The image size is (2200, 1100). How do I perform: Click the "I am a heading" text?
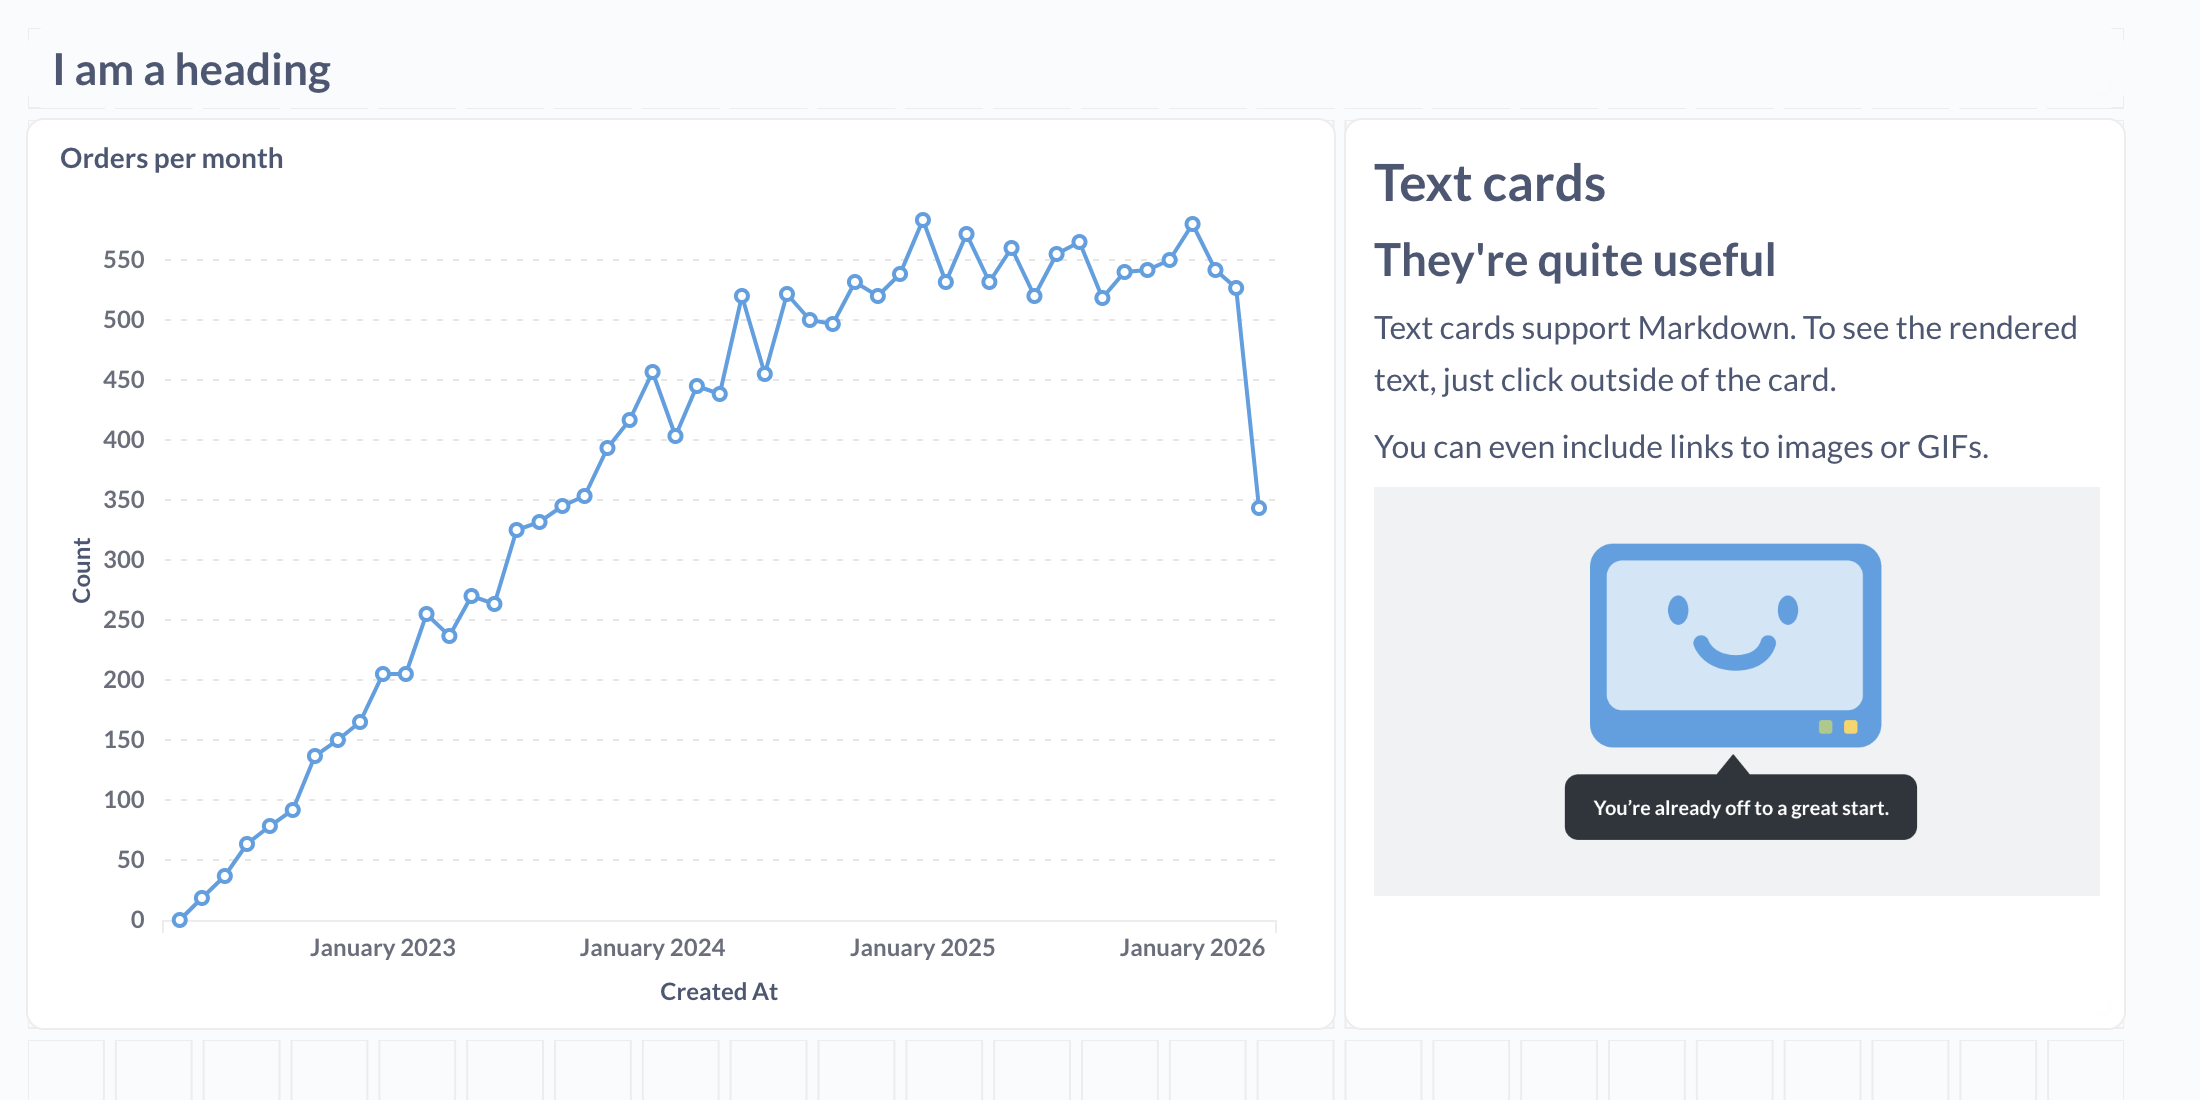pyautogui.click(x=191, y=70)
